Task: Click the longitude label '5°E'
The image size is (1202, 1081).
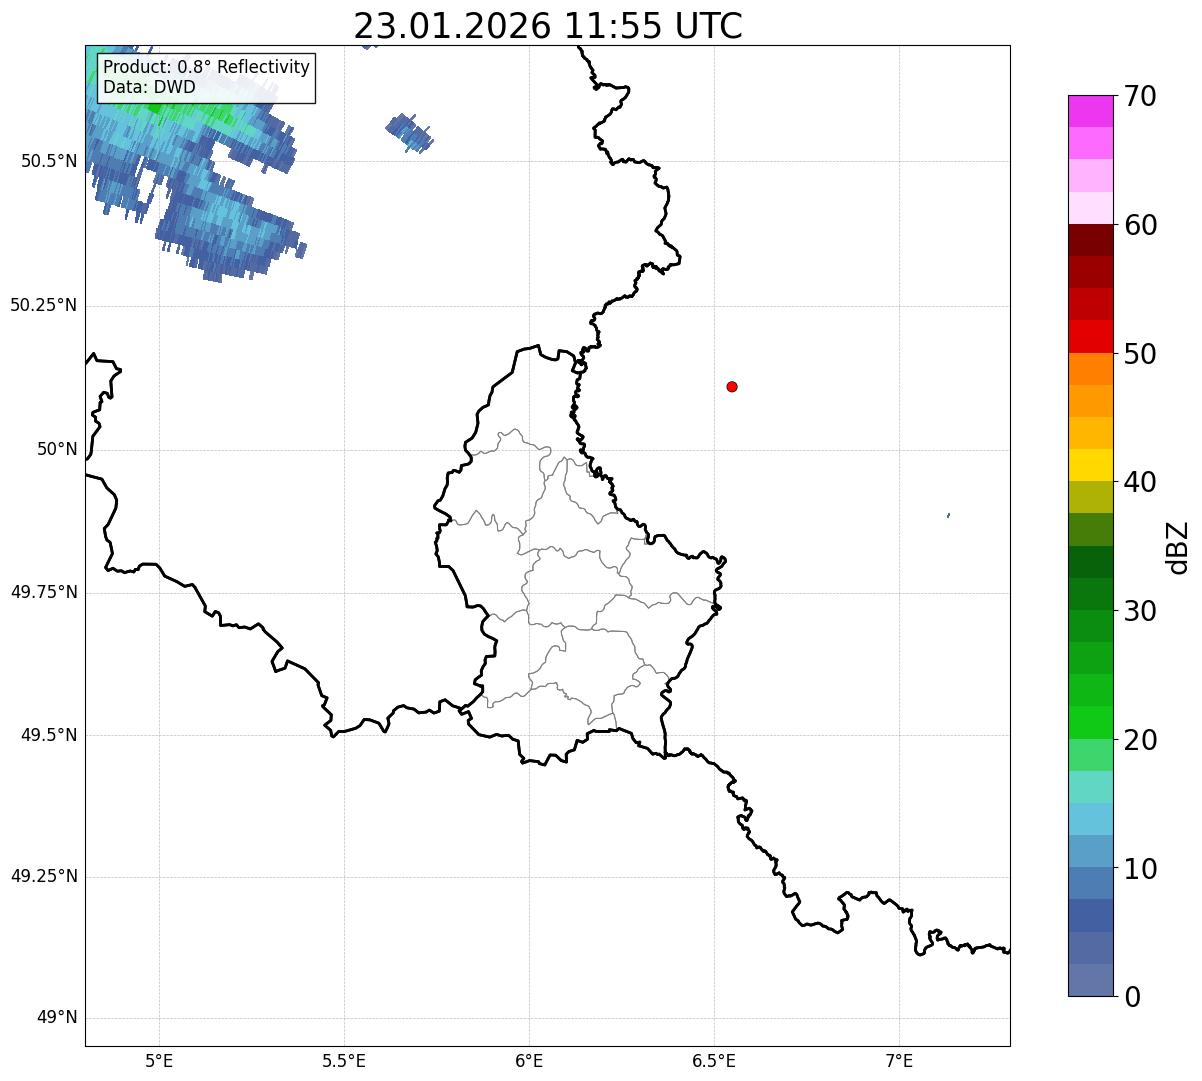Action: coord(159,1060)
